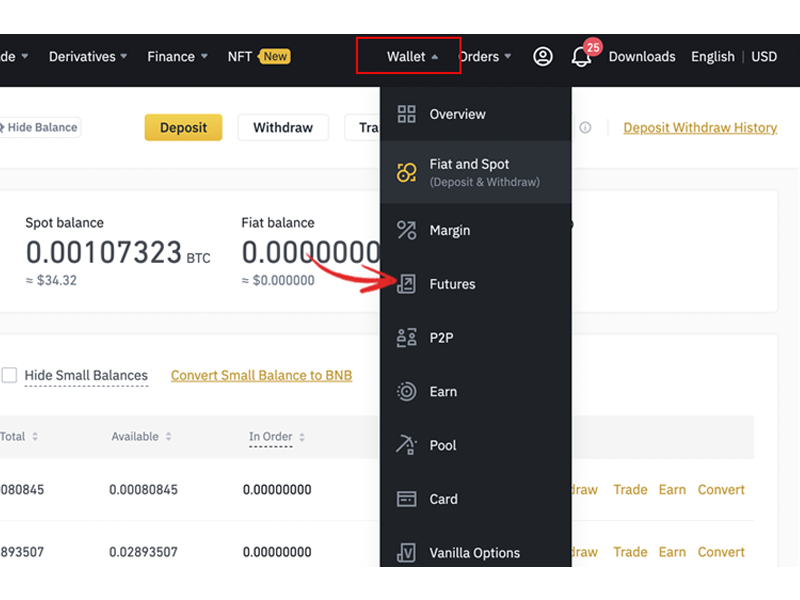Select Card in Wallet menu
This screenshot has width=800, height=600.
pos(476,499)
